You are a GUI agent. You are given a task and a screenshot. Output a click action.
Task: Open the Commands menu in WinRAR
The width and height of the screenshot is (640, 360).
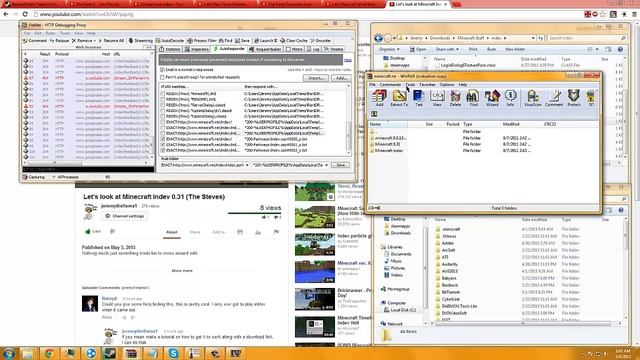tap(390, 84)
